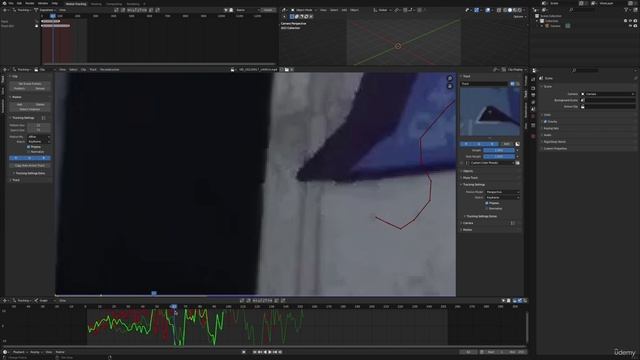Click pan gizmo icon in clip view

450,86
